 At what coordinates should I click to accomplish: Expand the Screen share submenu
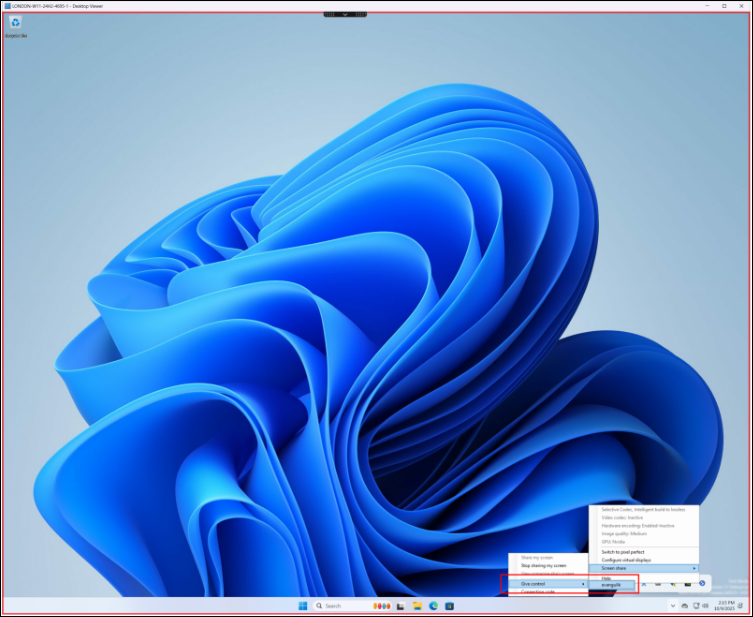pyautogui.click(x=643, y=568)
